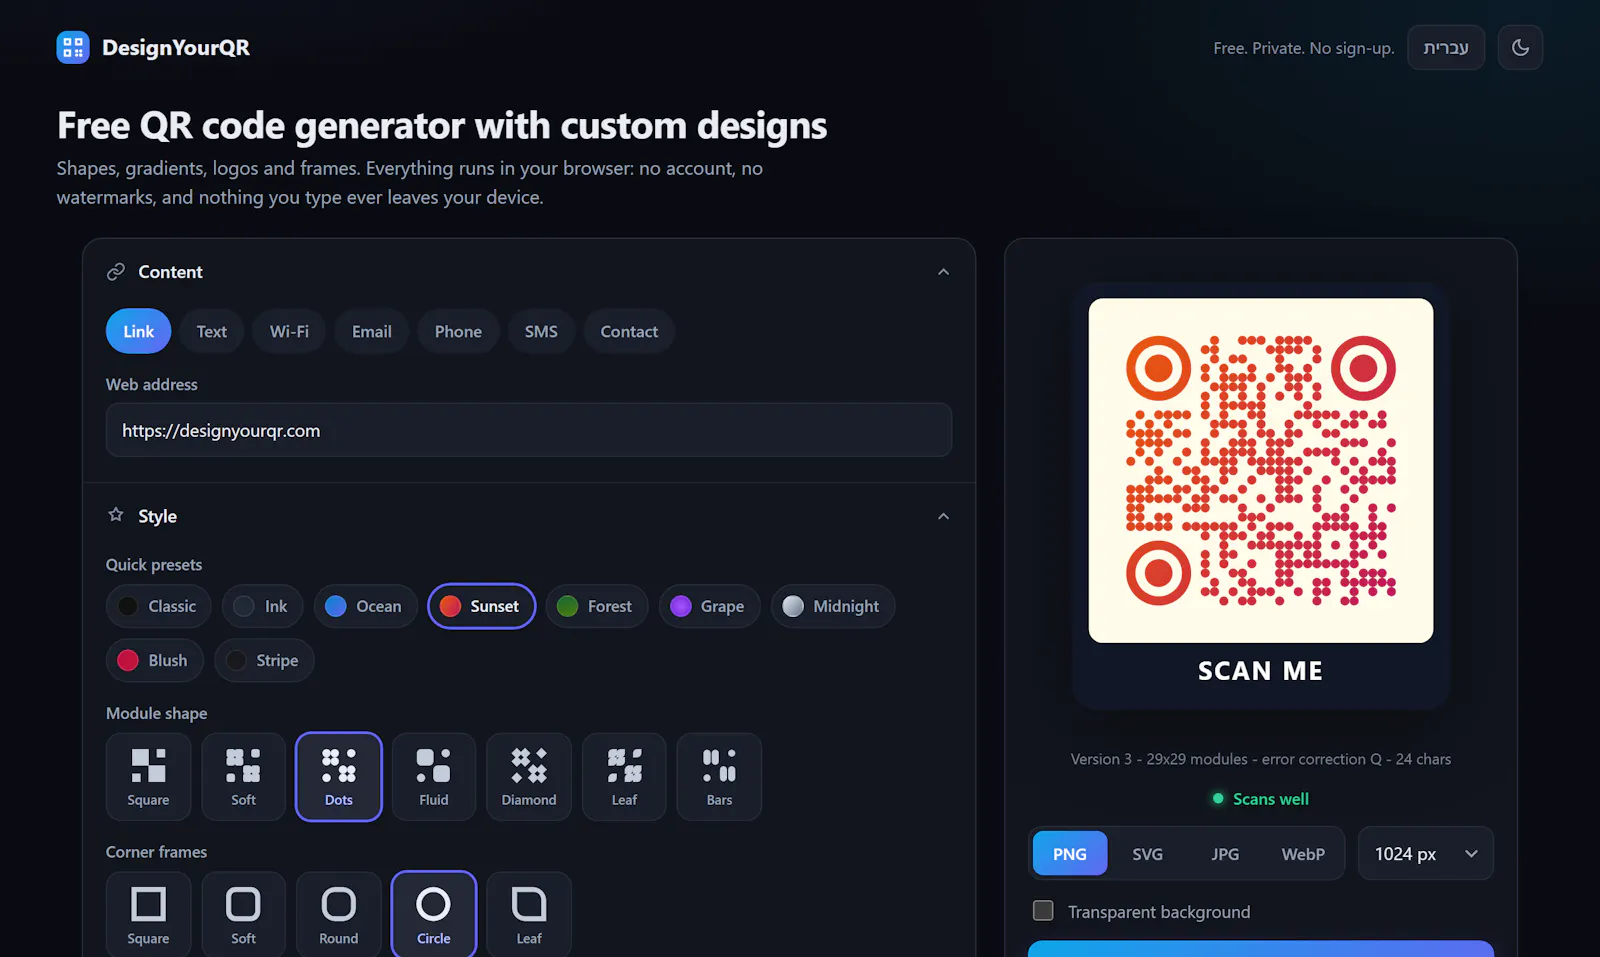Enable the Transparent background checkbox

point(1043,911)
